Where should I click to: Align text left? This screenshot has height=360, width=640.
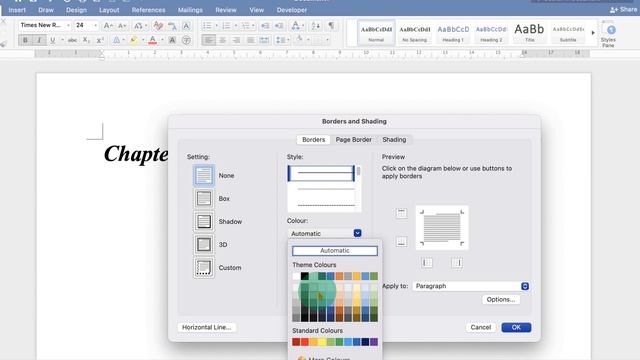[x=209, y=40]
